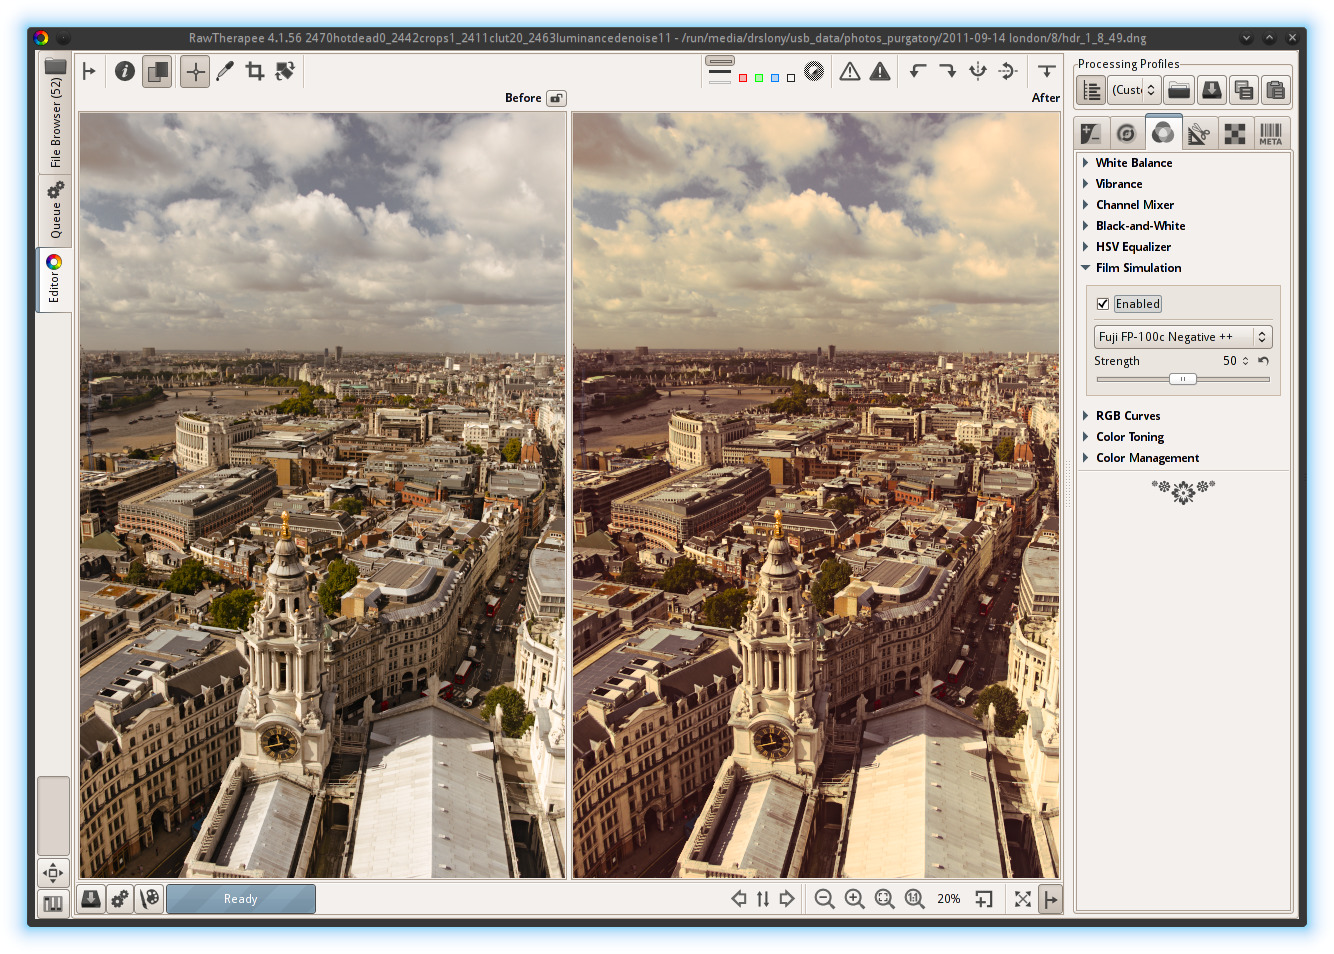Open the image info icon

tap(125, 71)
